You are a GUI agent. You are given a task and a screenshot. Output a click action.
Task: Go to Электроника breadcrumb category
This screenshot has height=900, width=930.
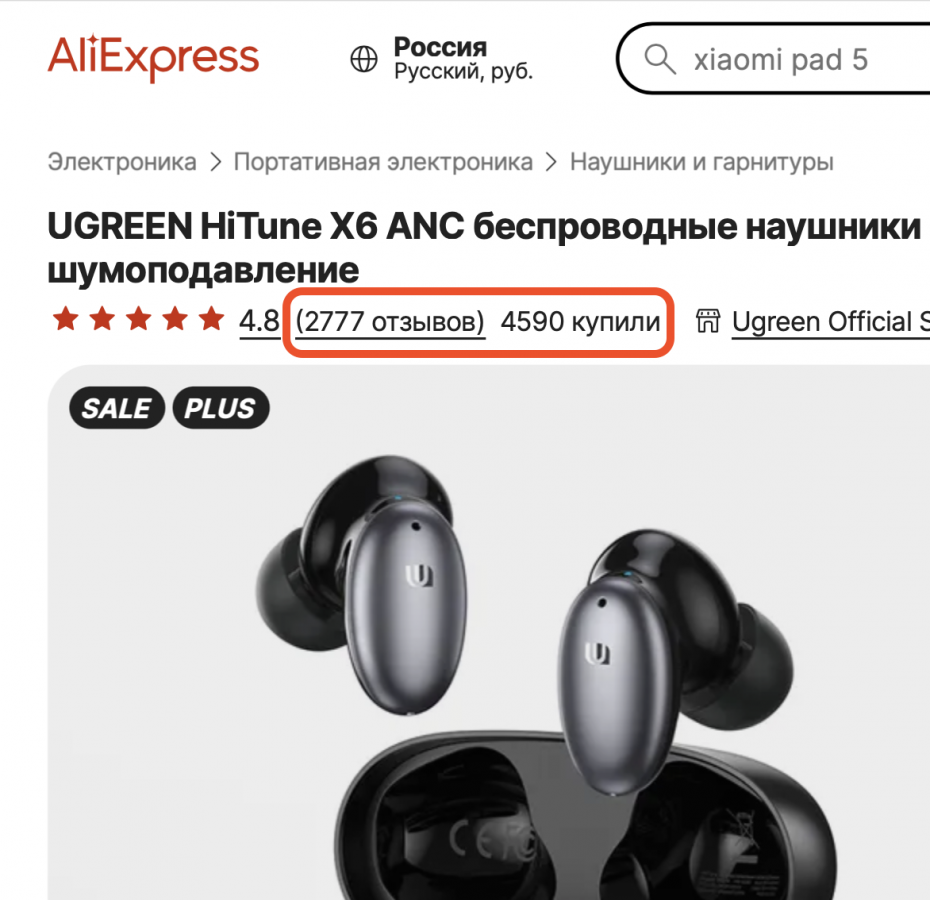click(x=122, y=162)
